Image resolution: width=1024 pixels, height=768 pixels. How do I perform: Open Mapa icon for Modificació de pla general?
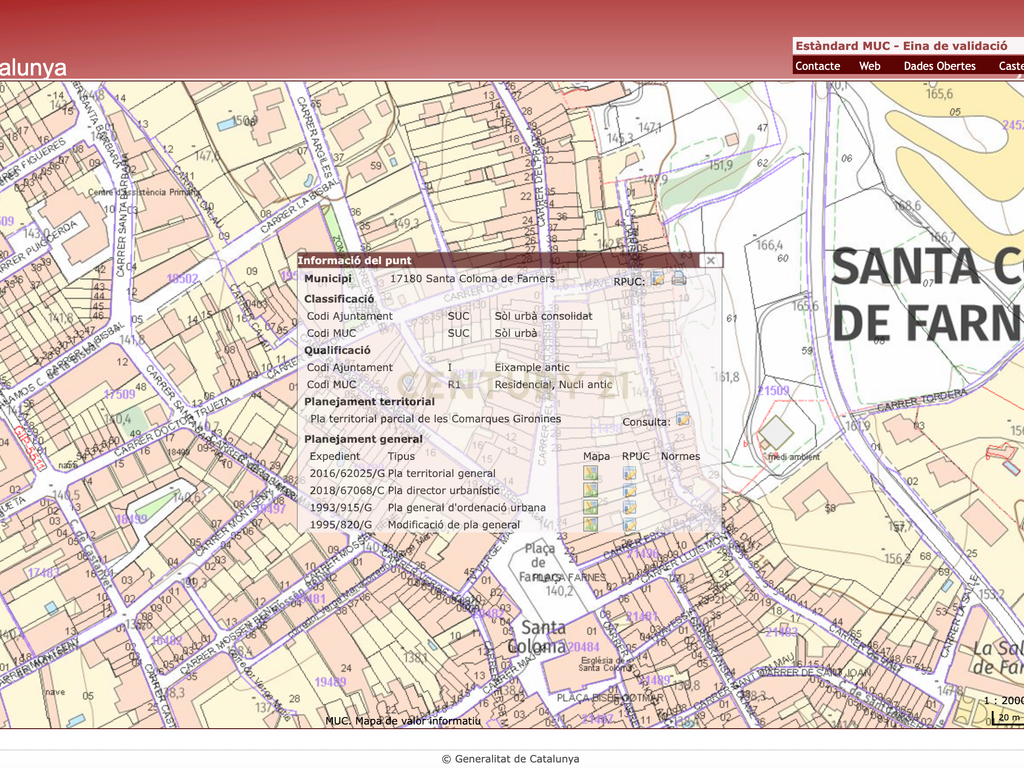pos(590,524)
